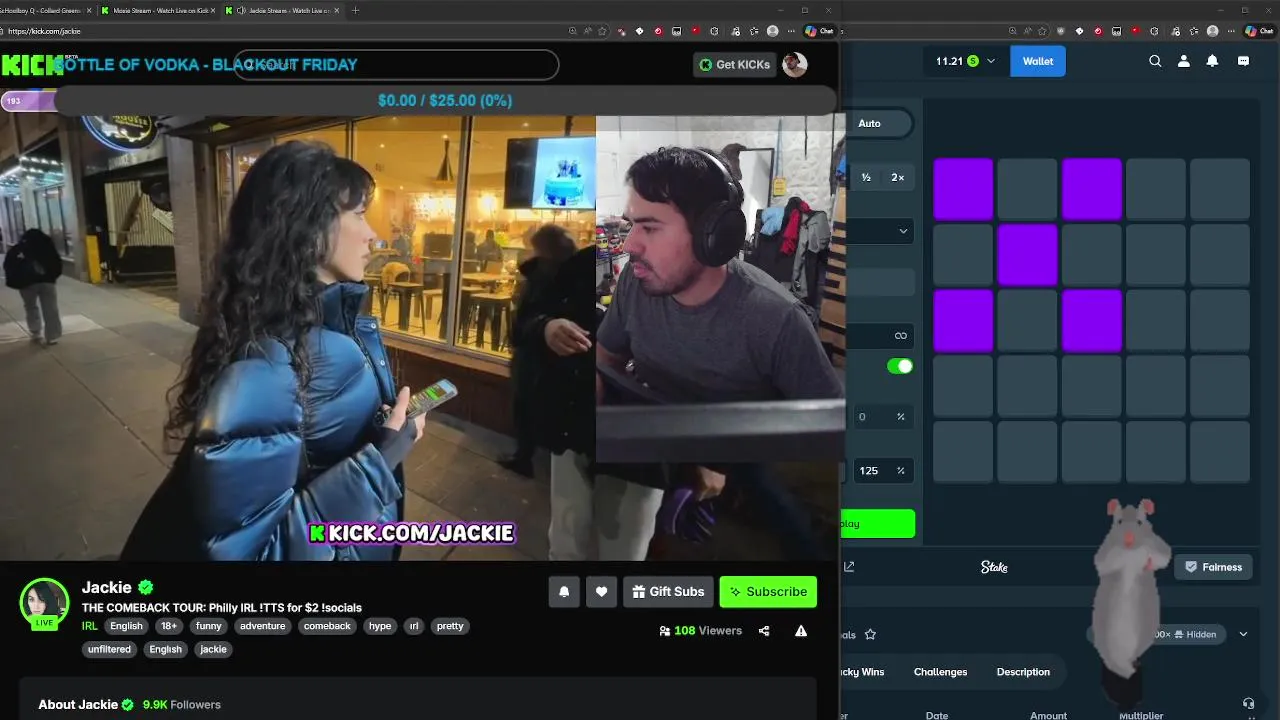The image size is (1280, 720).
Task: Favorite the game with the star icon
Action: [870, 634]
